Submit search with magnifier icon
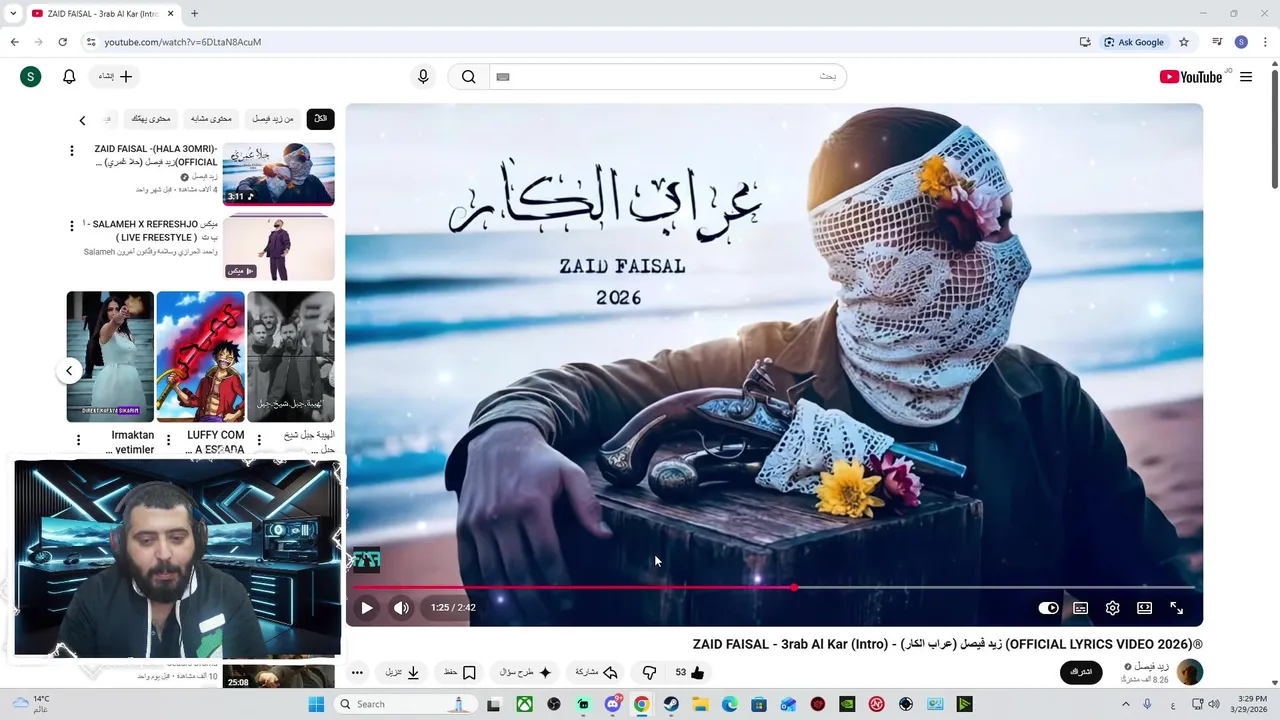The image size is (1280, 720). (468, 77)
